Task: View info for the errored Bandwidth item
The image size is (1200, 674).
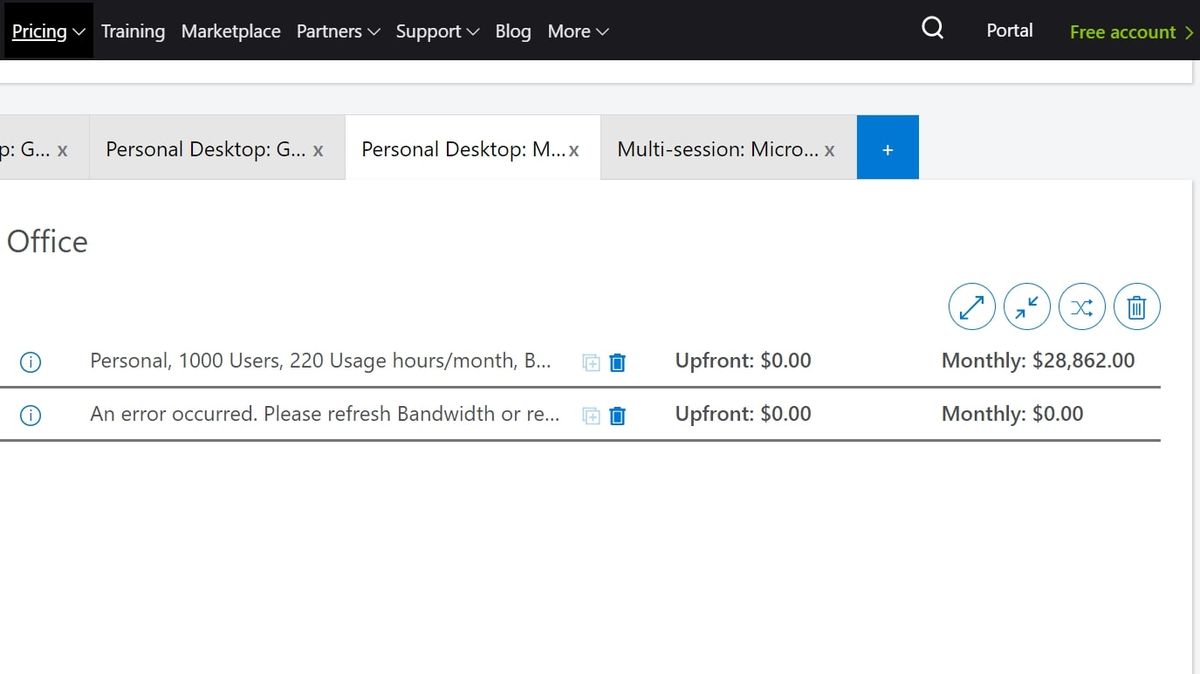Action: click(x=30, y=415)
